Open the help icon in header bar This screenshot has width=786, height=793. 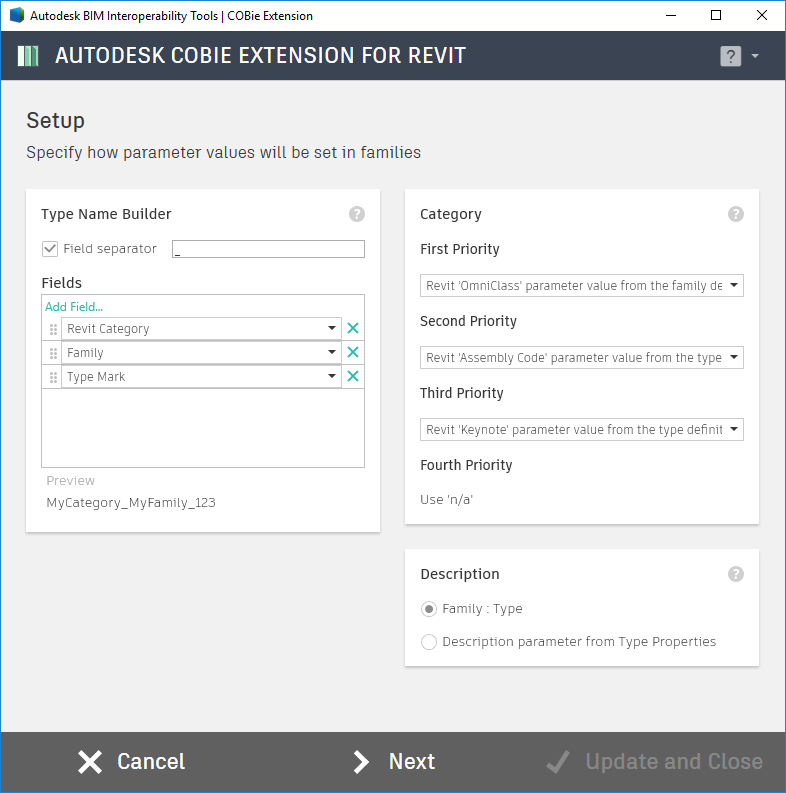pos(730,56)
